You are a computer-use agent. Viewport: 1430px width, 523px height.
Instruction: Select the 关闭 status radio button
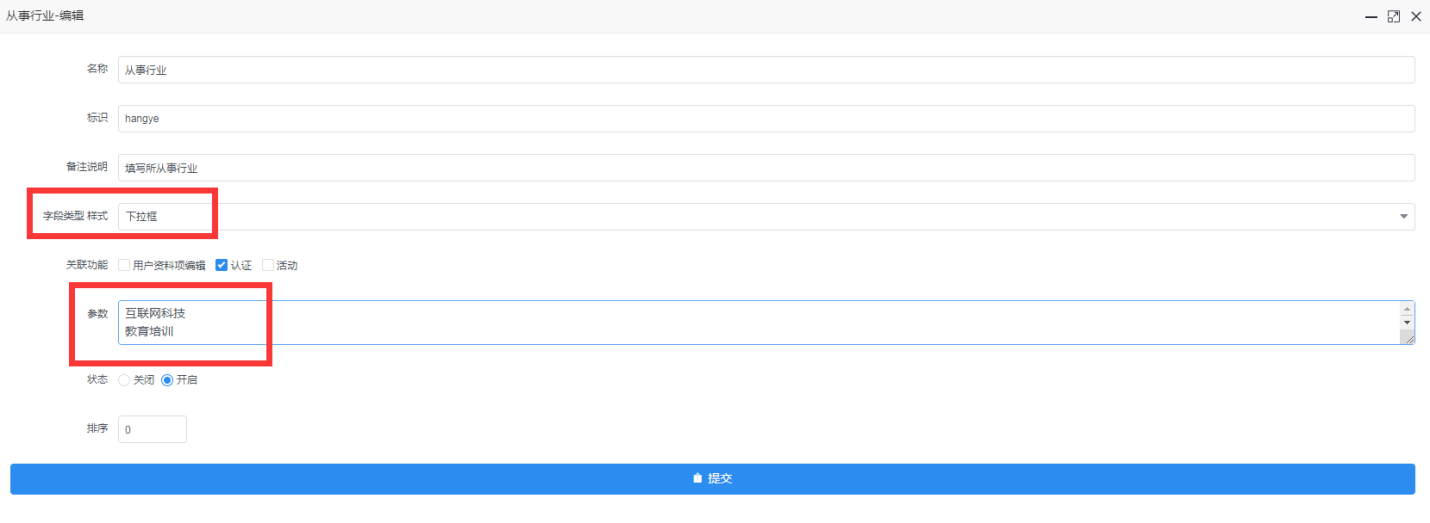click(124, 380)
